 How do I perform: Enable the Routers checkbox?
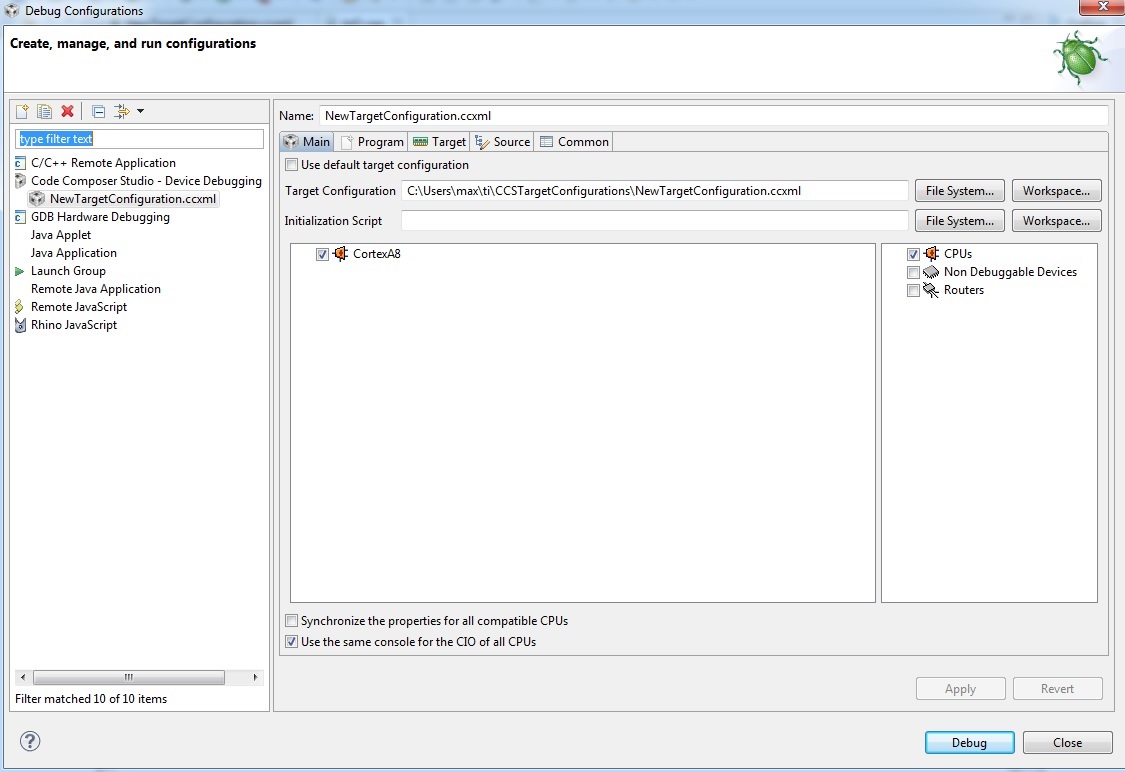tap(913, 291)
